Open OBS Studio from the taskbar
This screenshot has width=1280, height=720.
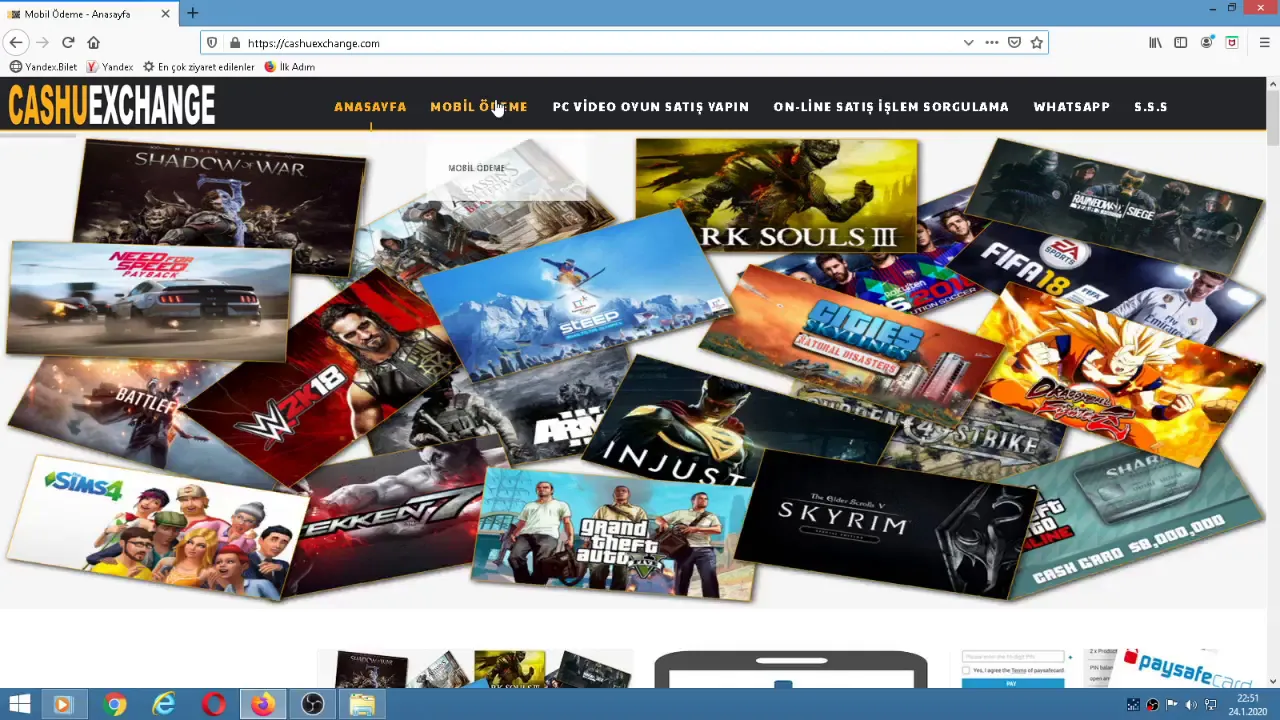click(313, 705)
